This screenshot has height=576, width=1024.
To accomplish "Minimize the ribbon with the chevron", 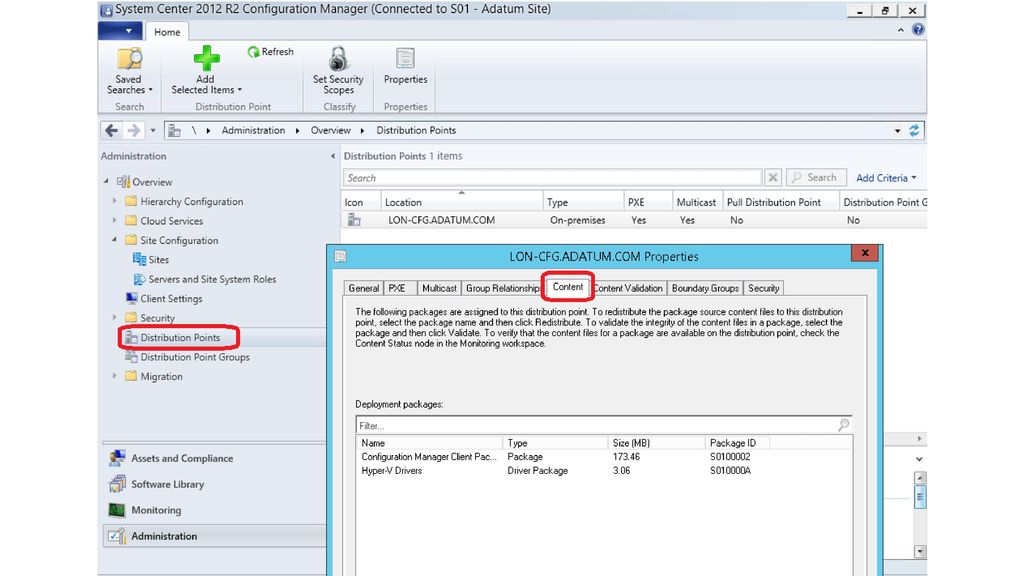I will [901, 29].
